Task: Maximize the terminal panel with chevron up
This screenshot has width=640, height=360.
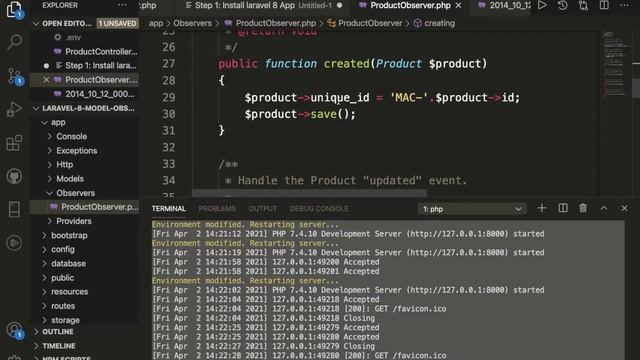Action: (x=604, y=208)
